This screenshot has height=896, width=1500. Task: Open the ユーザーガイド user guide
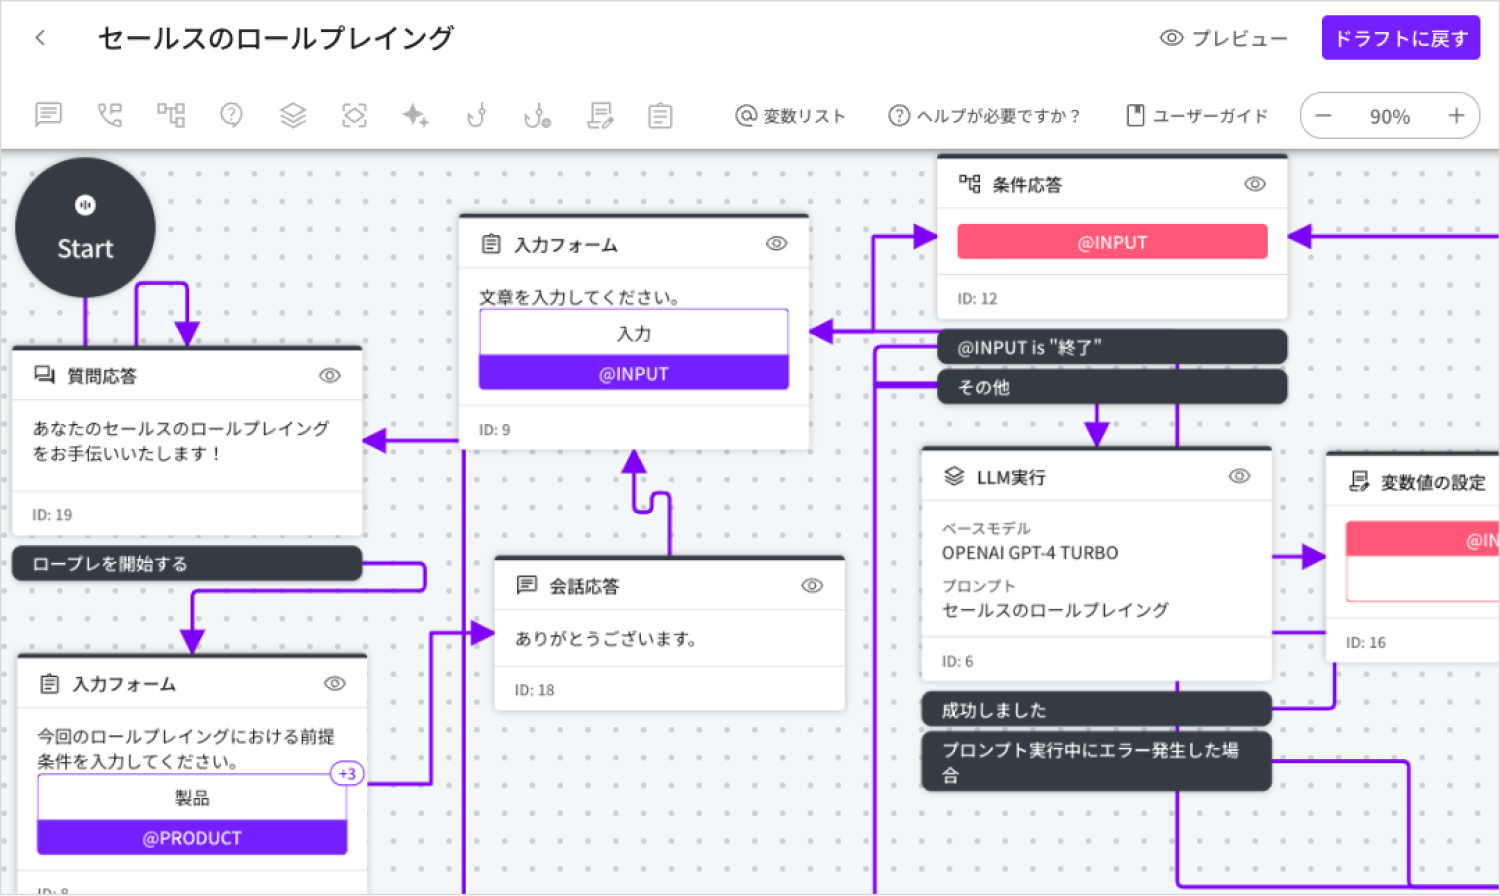tap(1197, 116)
